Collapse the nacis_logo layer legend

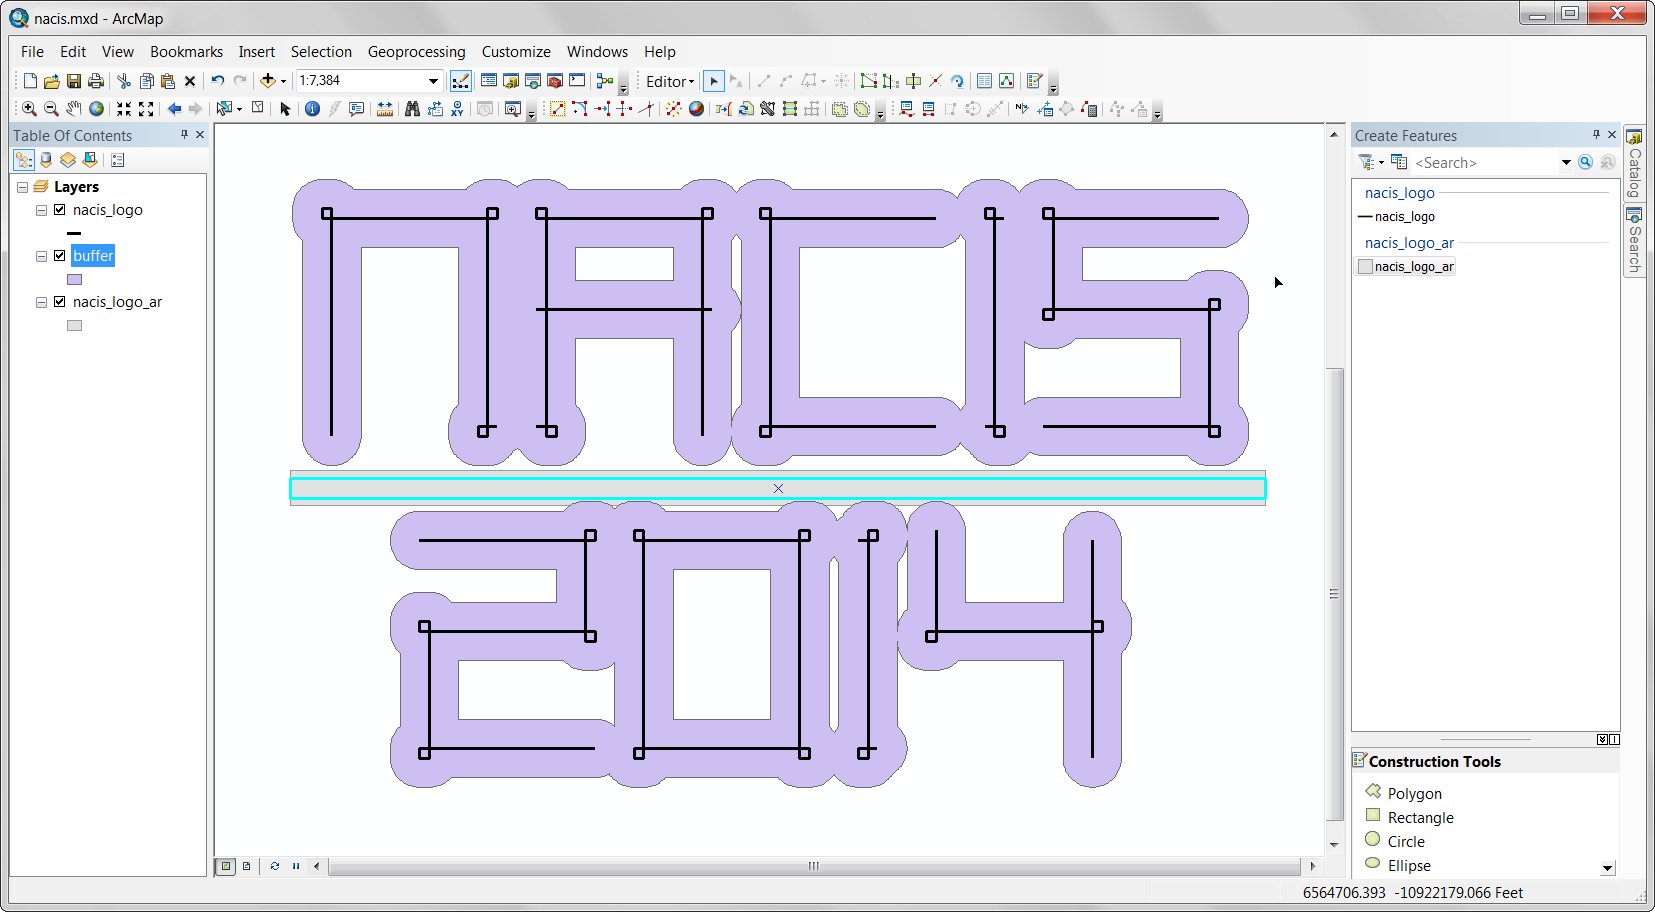point(41,210)
